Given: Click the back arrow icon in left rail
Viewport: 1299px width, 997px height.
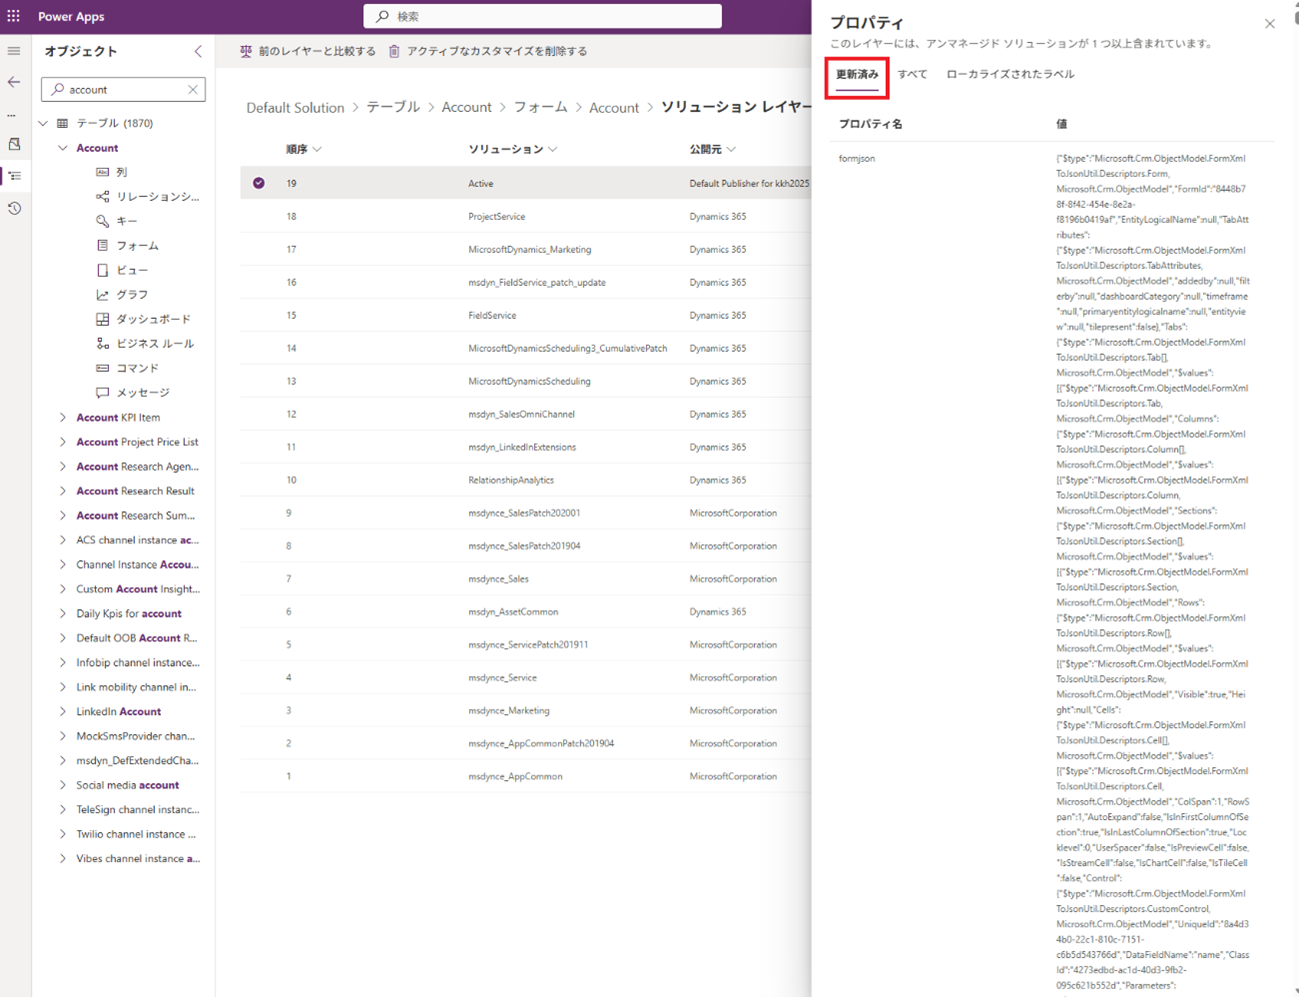Looking at the screenshot, I should 14,82.
